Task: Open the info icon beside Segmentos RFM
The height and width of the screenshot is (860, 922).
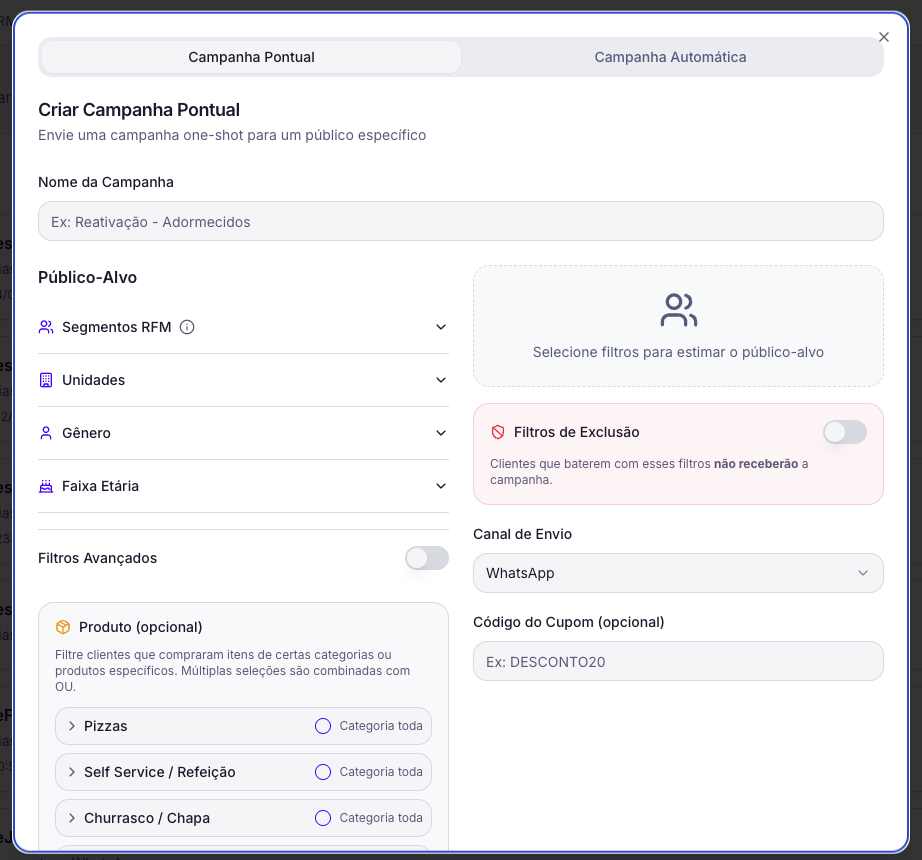Action: [x=187, y=327]
